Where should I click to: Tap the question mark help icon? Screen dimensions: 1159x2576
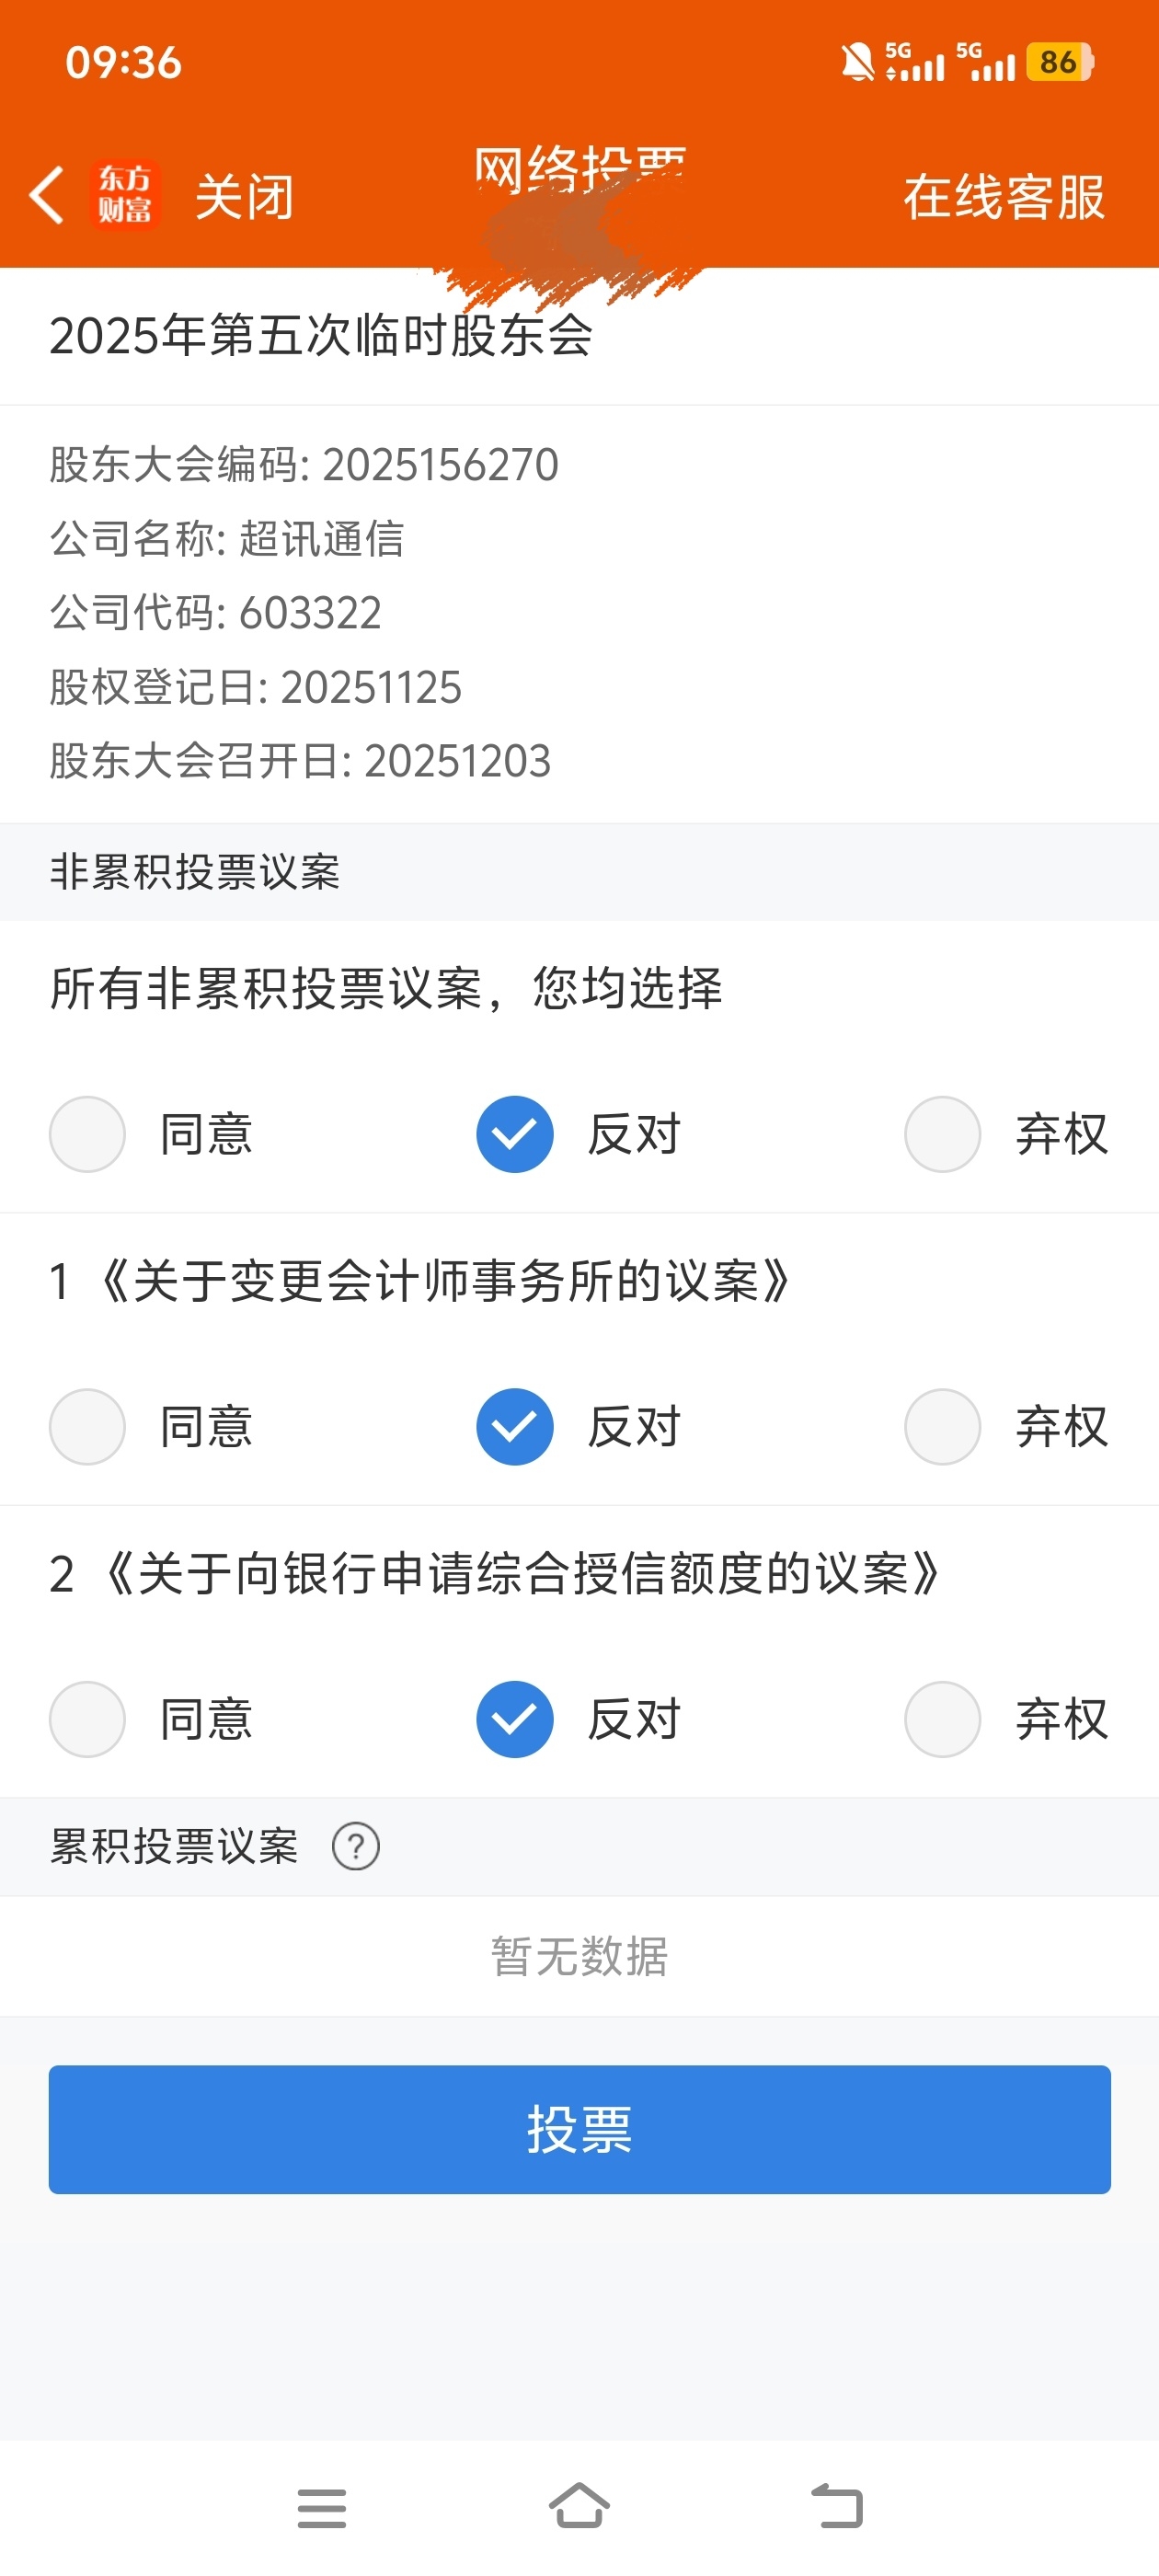[355, 1846]
